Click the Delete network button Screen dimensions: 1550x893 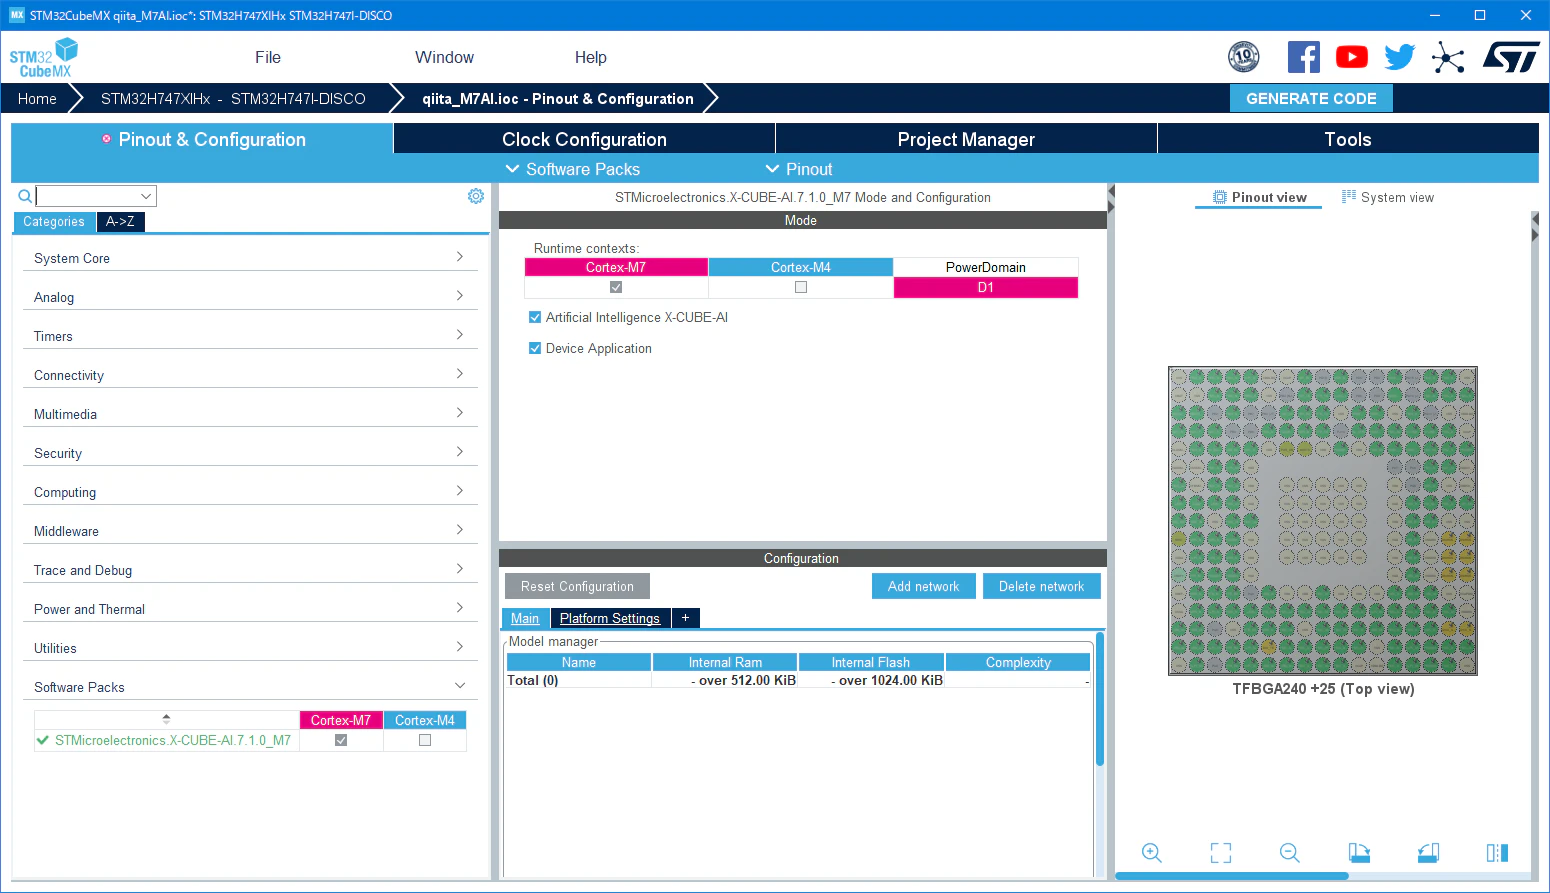tap(1041, 586)
